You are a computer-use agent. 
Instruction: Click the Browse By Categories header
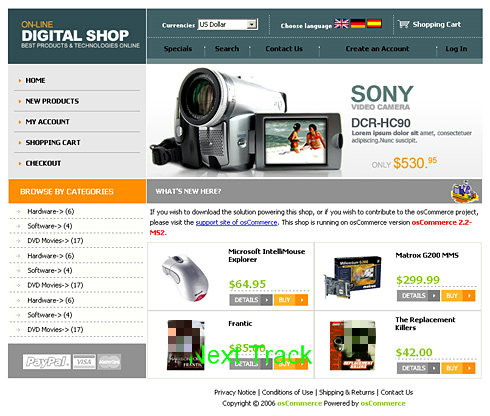pyautogui.click(x=77, y=191)
